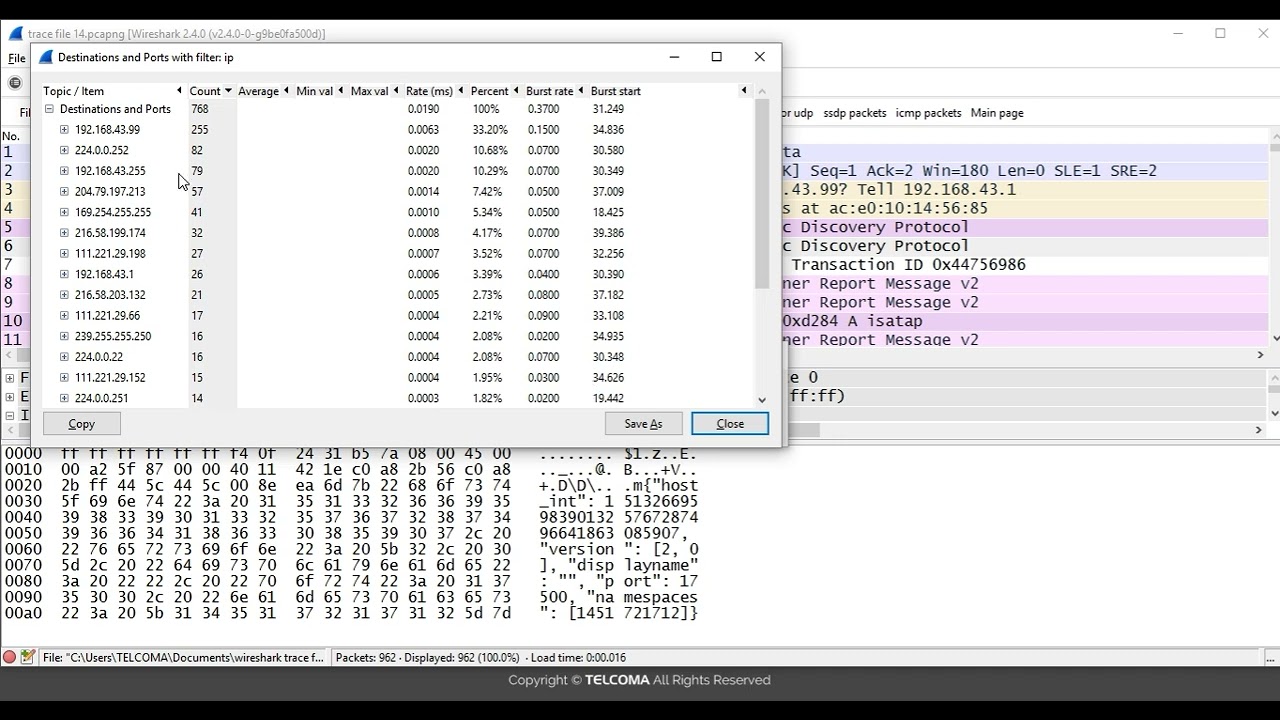Click the statistics list vertical scrollbar thumb

coord(762,194)
